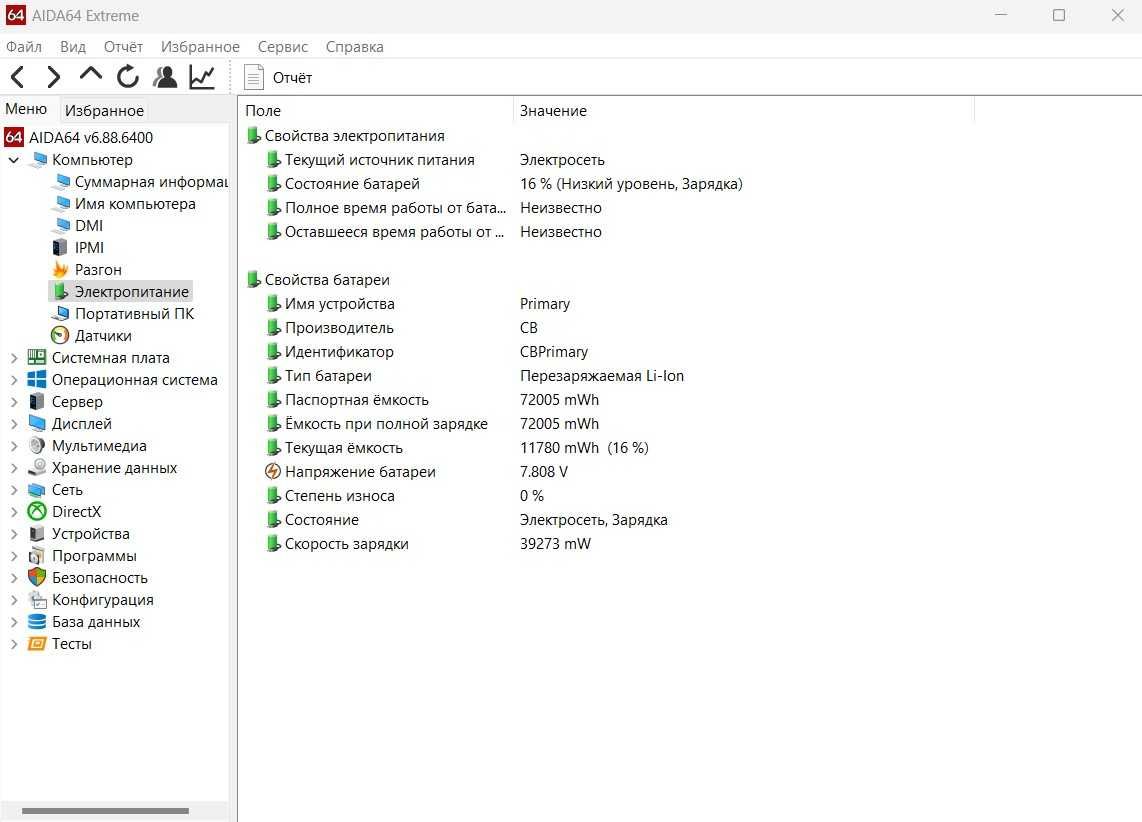The image size is (1142, 822).
Task: Expand the Дисплей tree node
Action: tap(14, 424)
